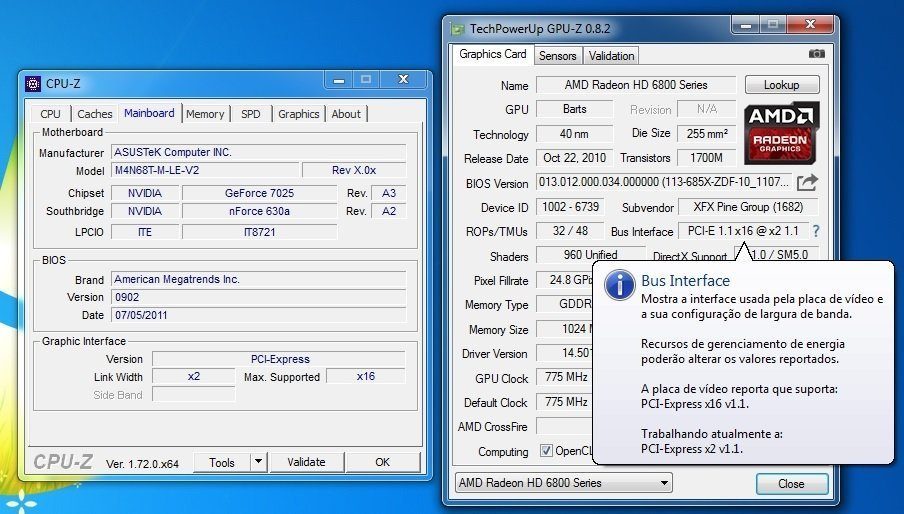Click the OK button in CPU-Z
Image resolution: width=904 pixels, height=514 pixels.
click(x=383, y=462)
